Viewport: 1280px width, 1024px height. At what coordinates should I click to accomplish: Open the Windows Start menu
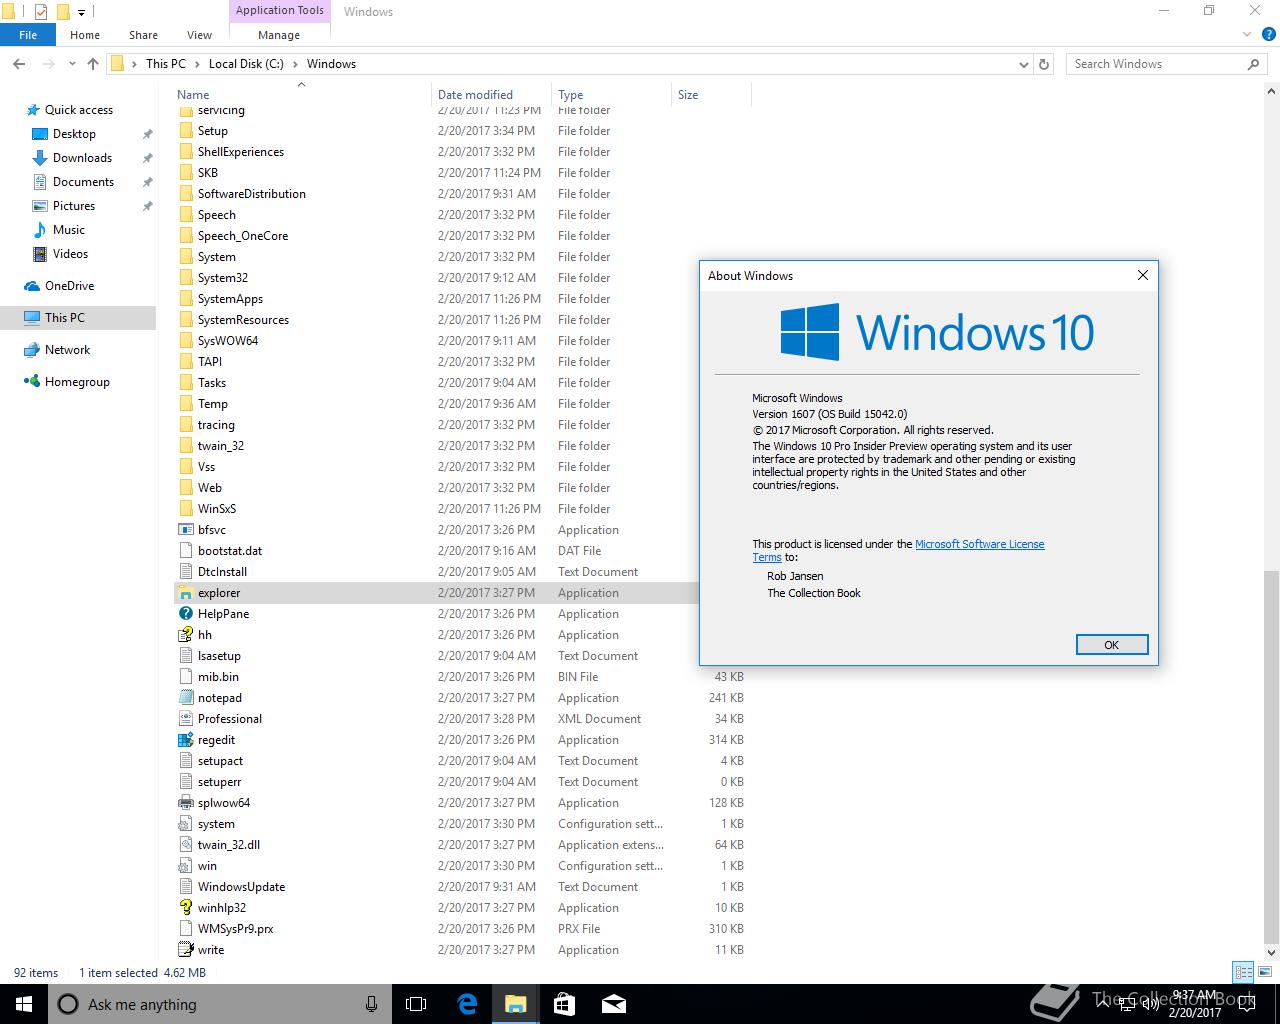24,1004
